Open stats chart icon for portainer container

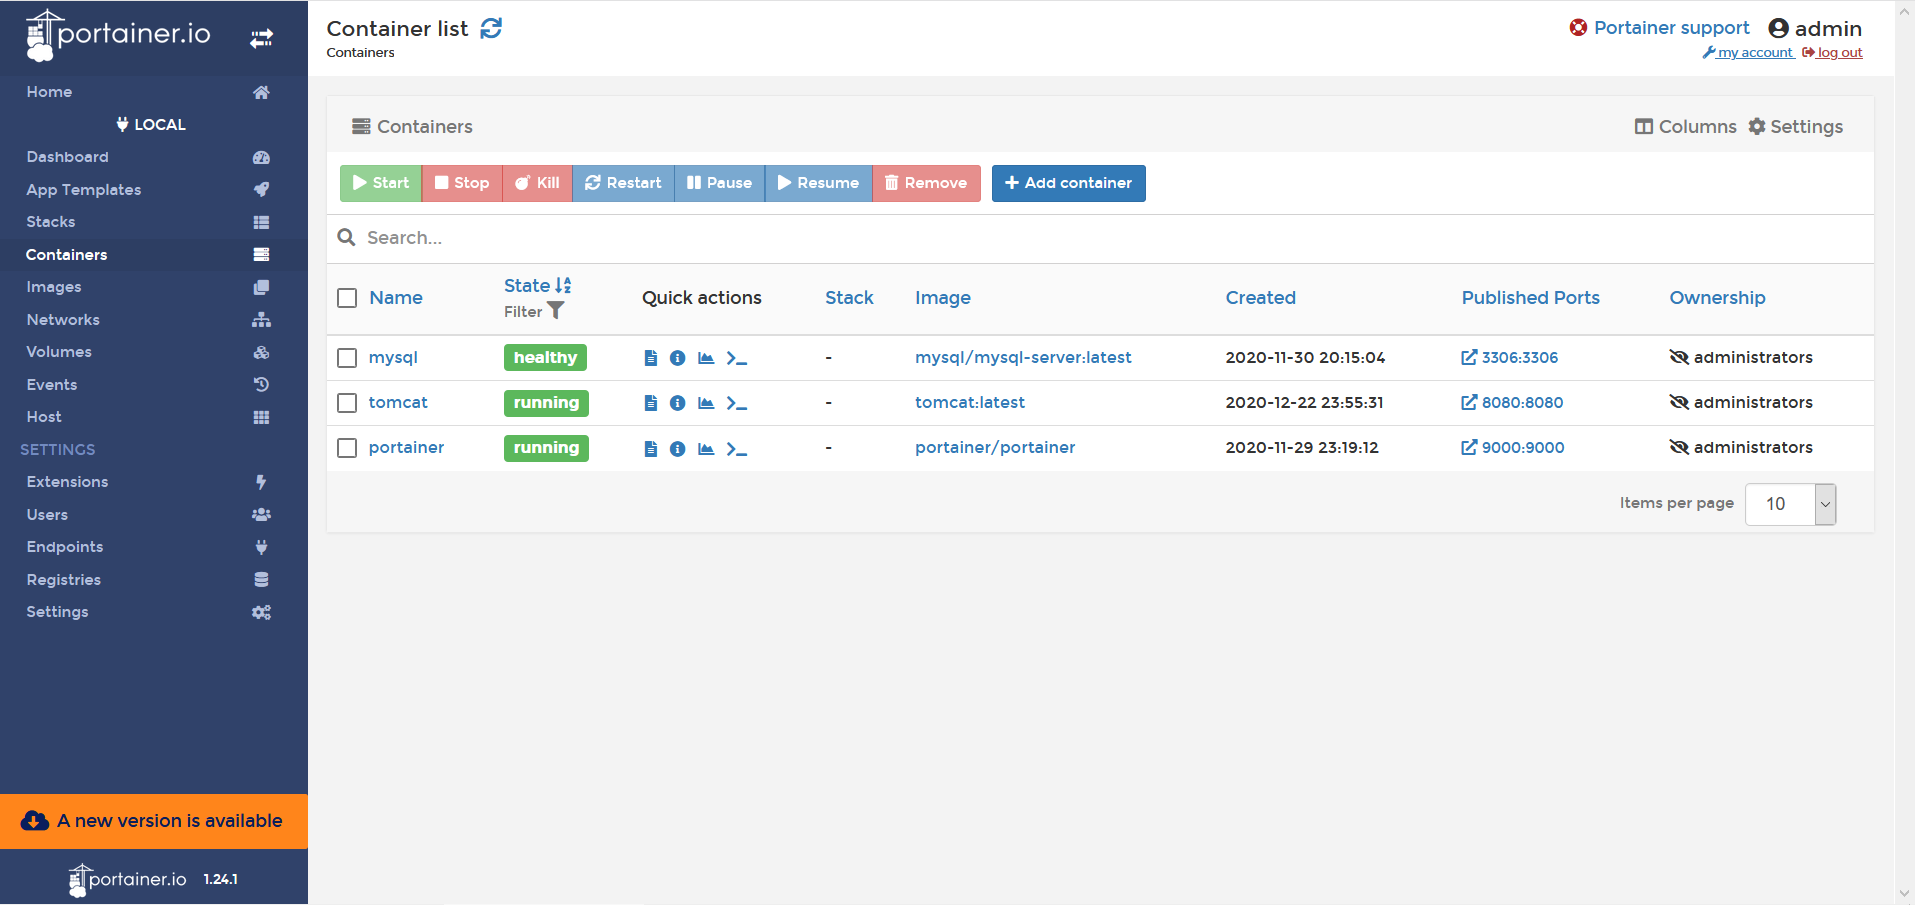tap(706, 449)
